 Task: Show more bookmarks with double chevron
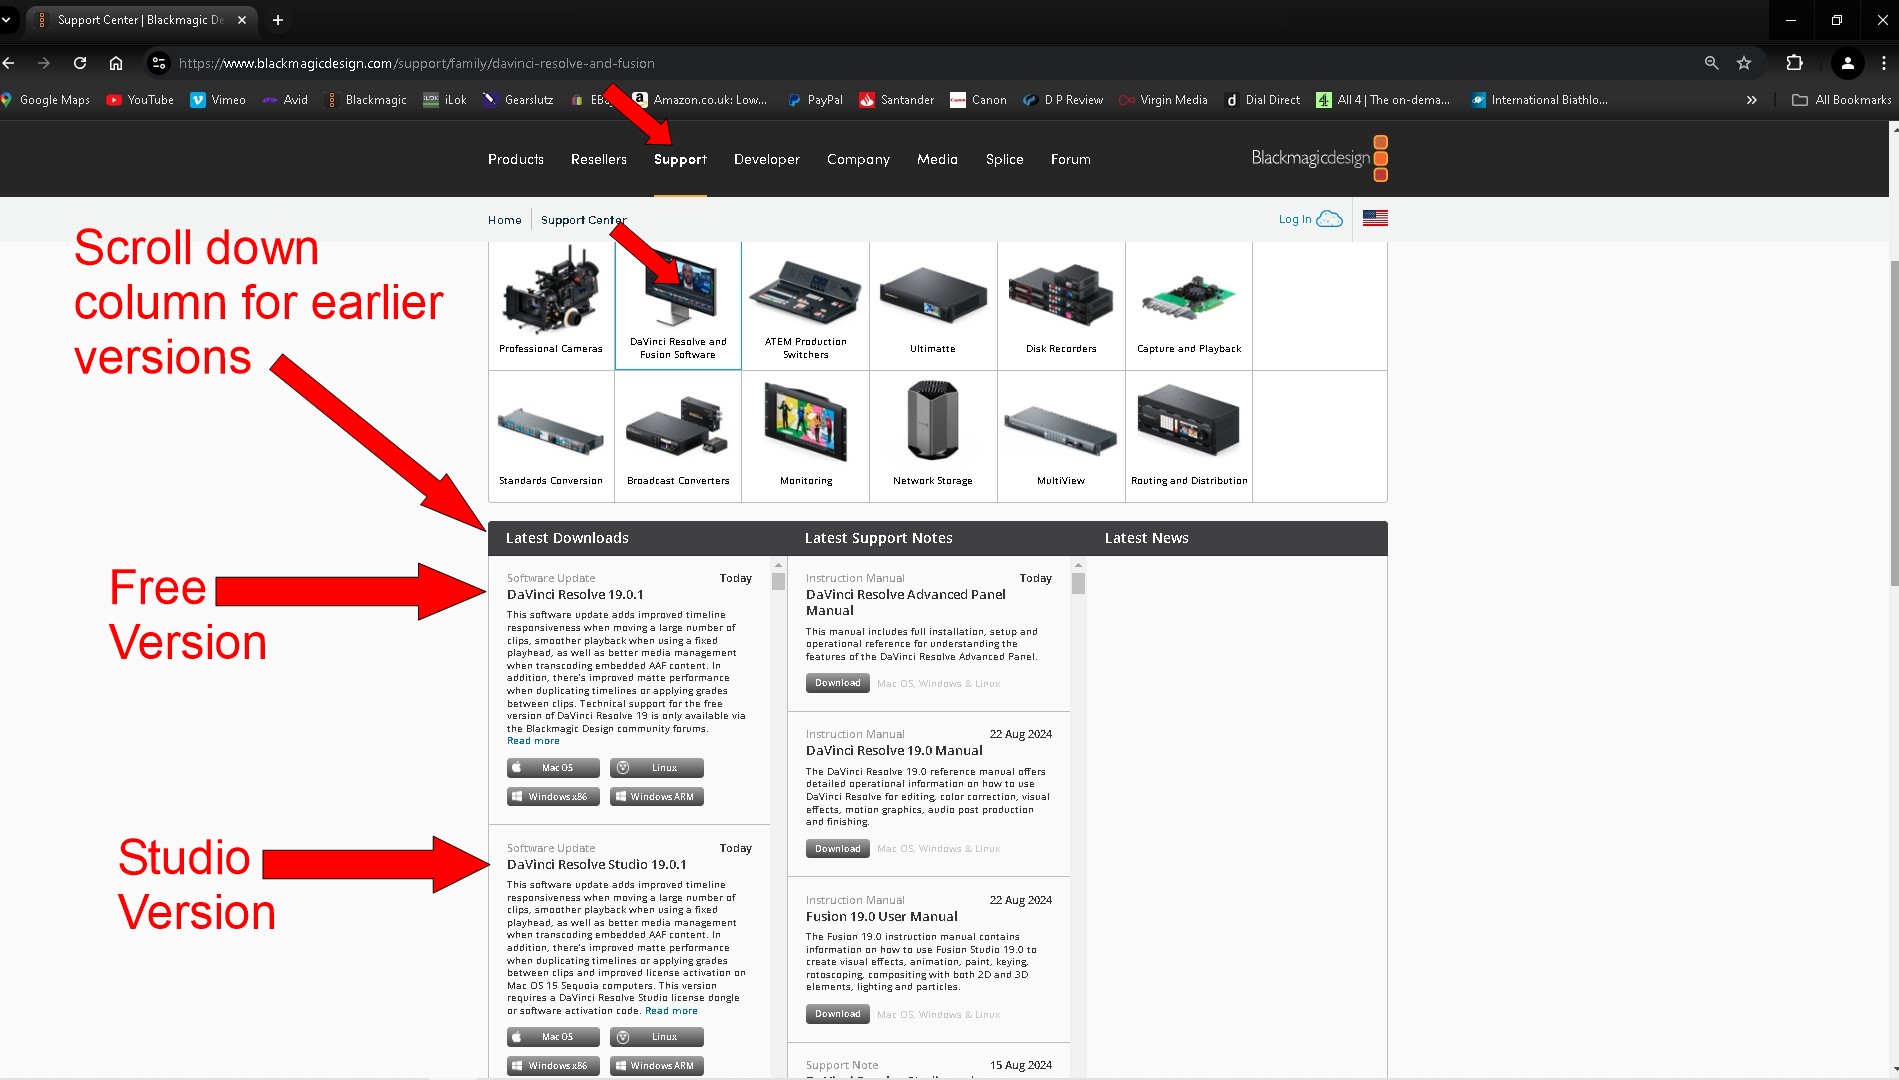click(1751, 100)
